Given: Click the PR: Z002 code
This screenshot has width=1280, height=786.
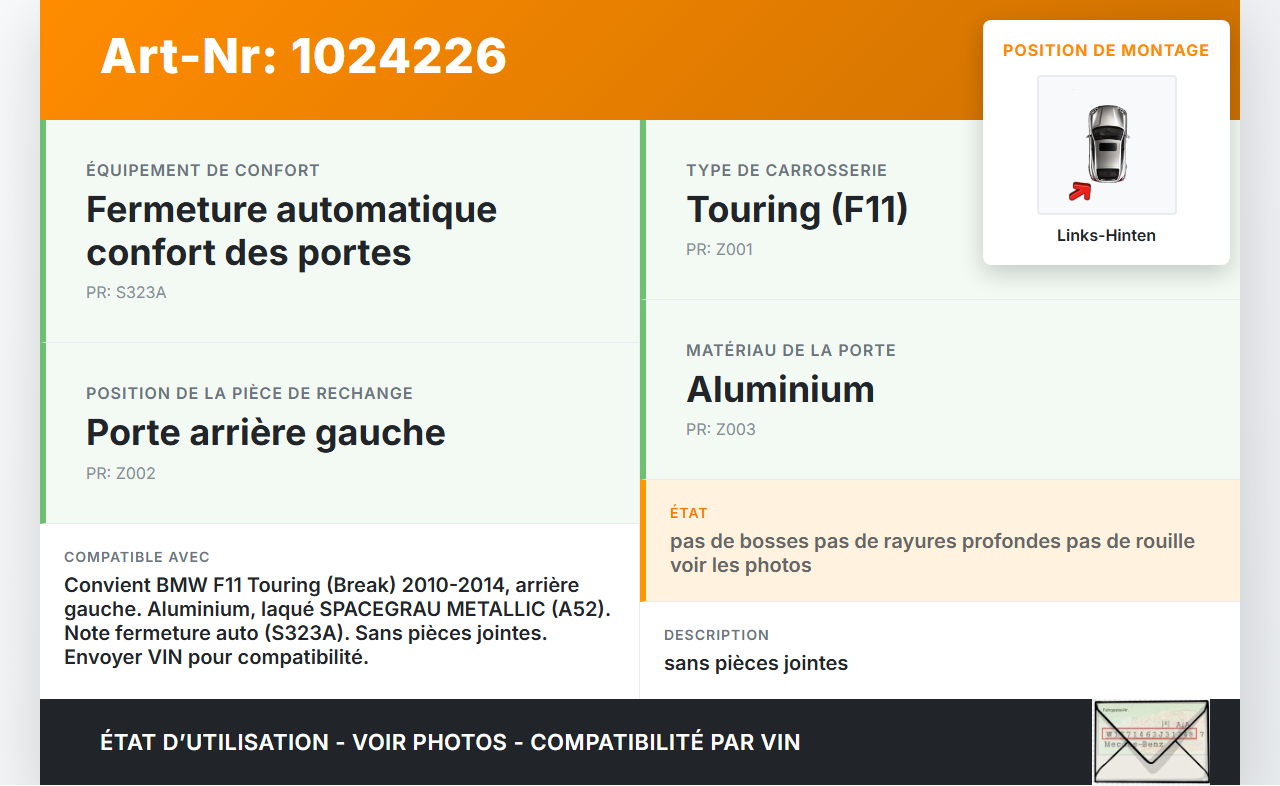Looking at the screenshot, I should [x=121, y=473].
